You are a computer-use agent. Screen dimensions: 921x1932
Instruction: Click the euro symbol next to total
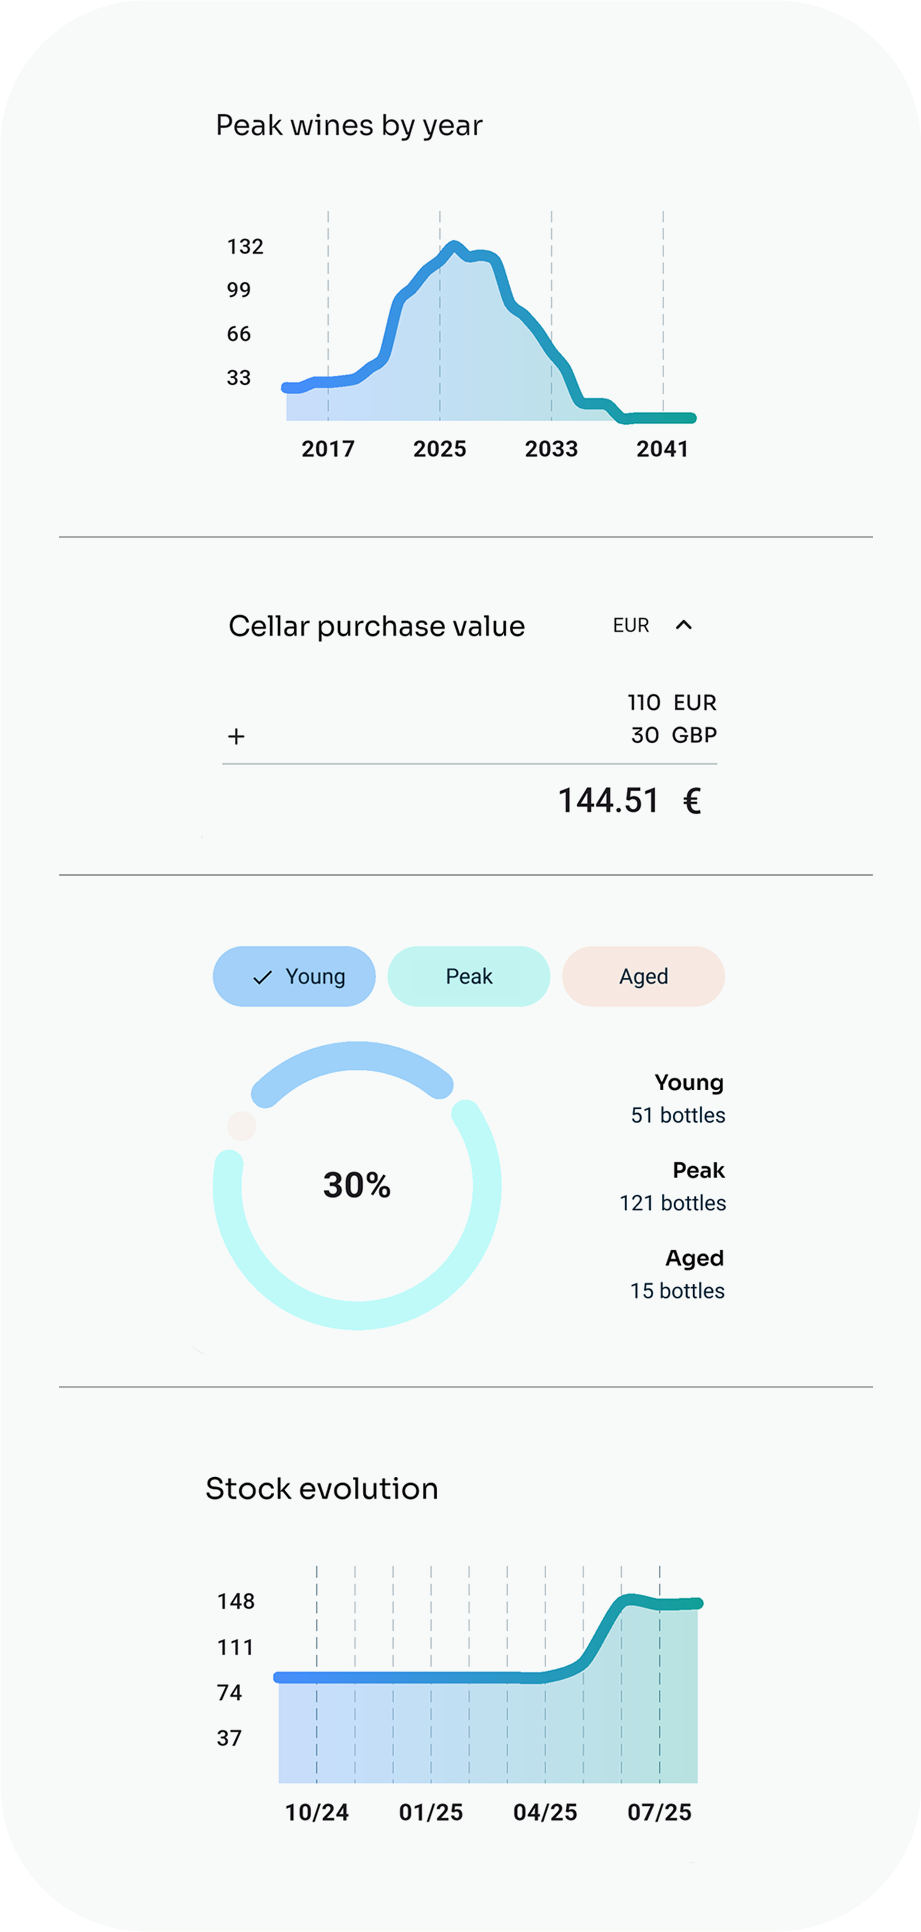pyautogui.click(x=691, y=801)
